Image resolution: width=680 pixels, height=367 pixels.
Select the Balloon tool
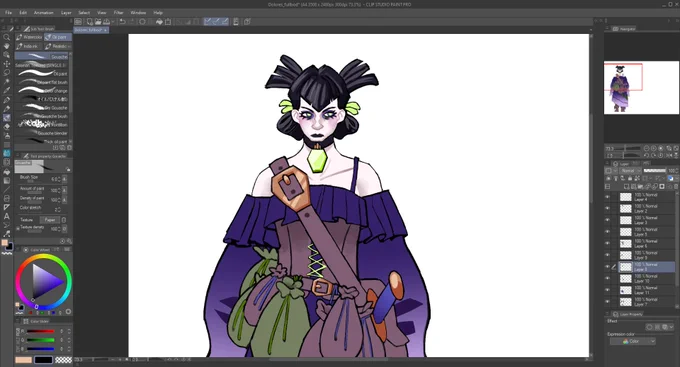click(x=7, y=225)
